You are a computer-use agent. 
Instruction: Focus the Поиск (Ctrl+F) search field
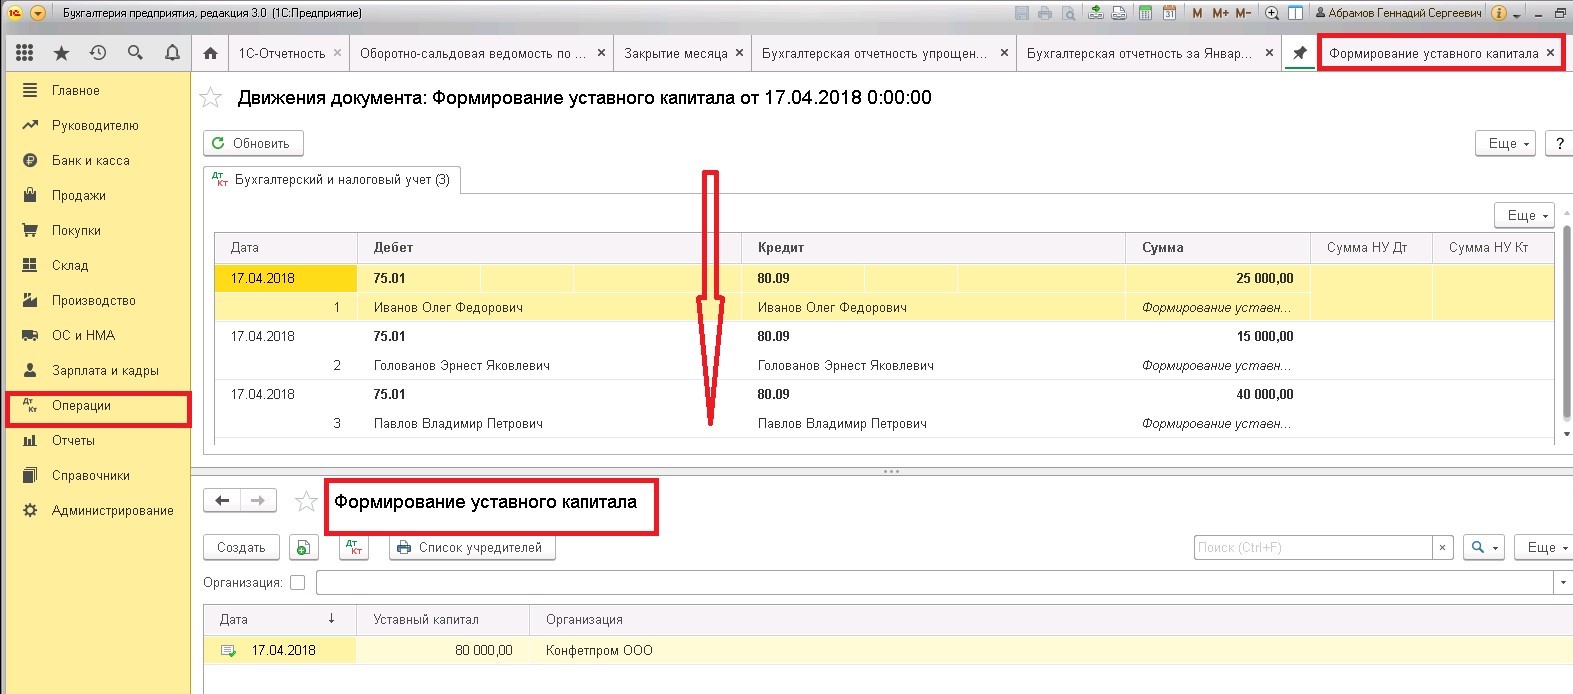click(x=1313, y=547)
